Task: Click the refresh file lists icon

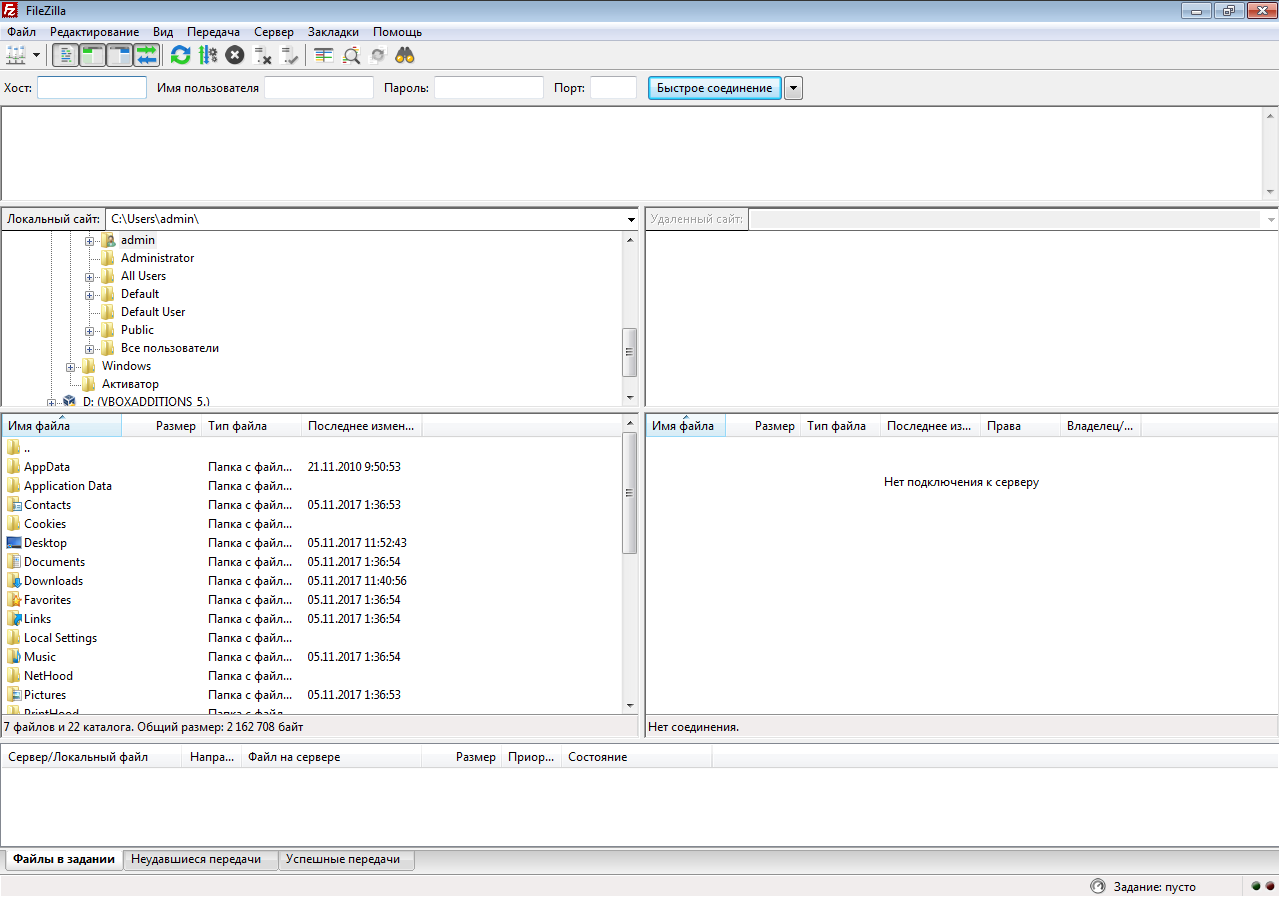Action: point(180,55)
